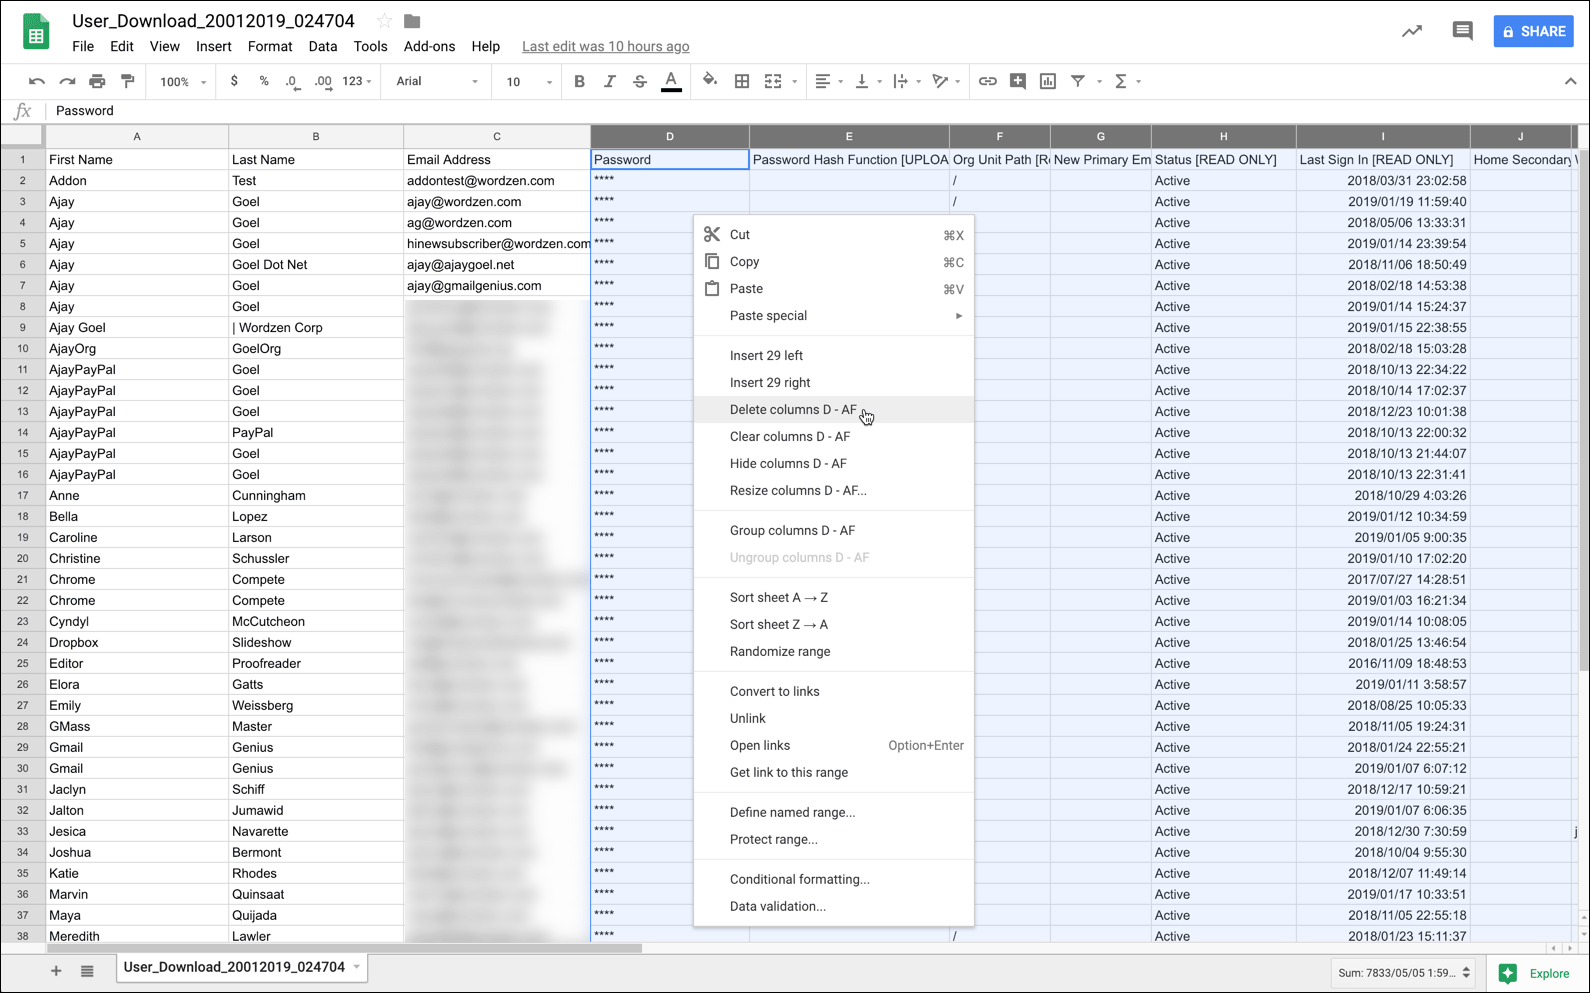Click the Insert chart icon
The height and width of the screenshot is (993, 1590).
[x=1048, y=82]
